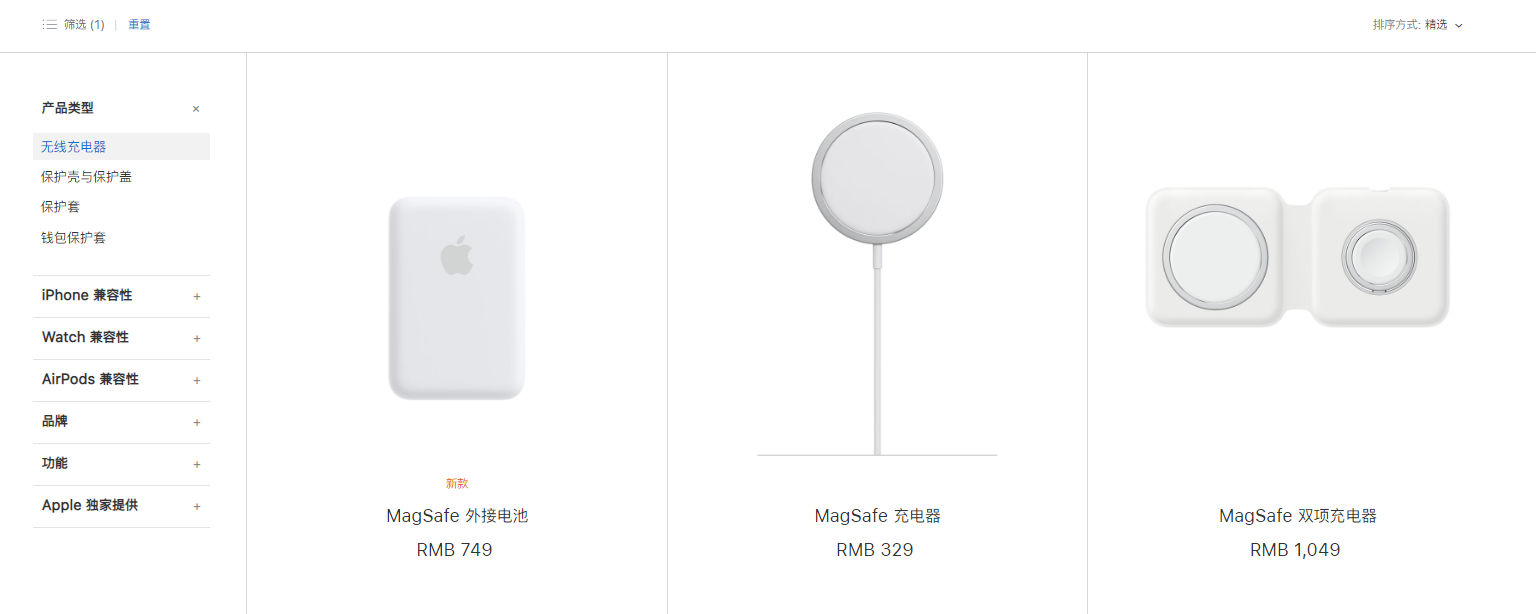Click the filter list icon beside 筛选
The width and height of the screenshot is (1536, 614).
pos(49,25)
